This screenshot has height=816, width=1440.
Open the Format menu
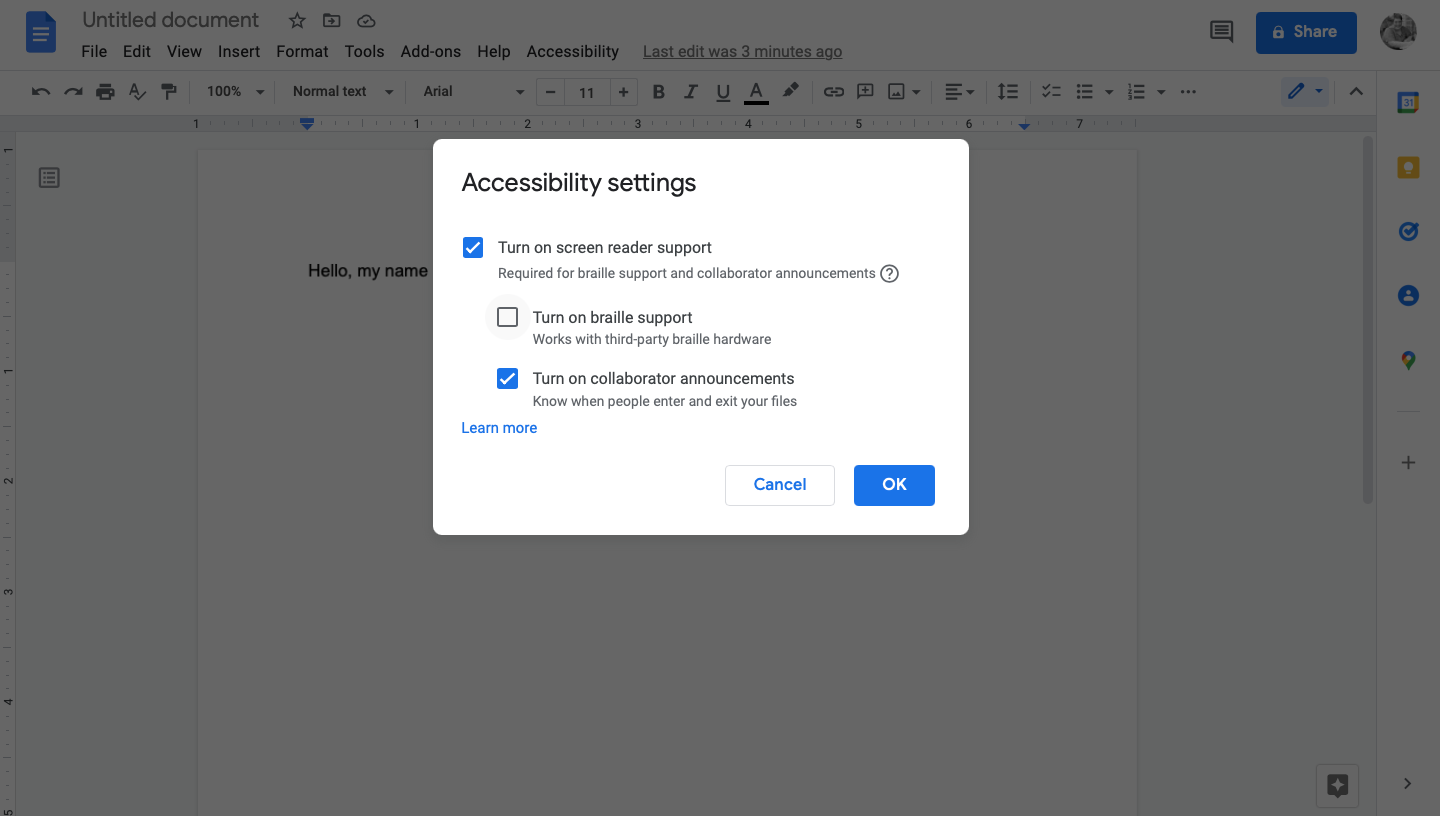click(x=302, y=51)
